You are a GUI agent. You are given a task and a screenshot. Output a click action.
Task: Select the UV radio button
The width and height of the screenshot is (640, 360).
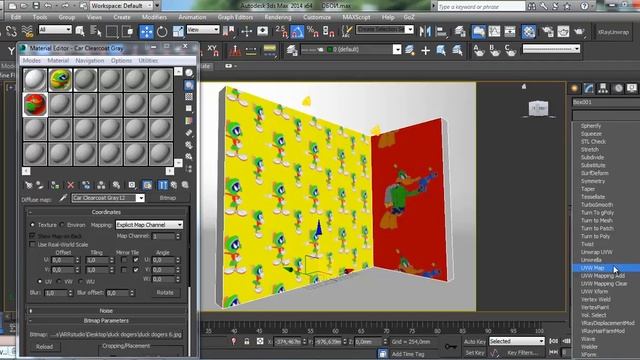tap(40, 281)
